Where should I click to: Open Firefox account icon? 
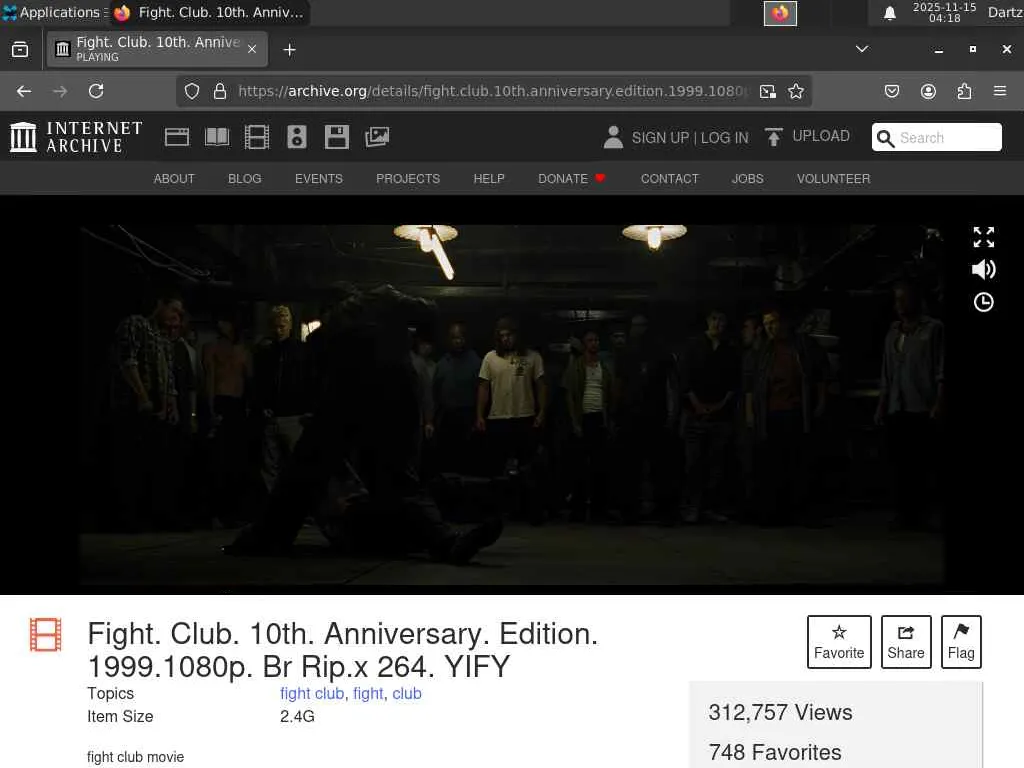(x=928, y=91)
